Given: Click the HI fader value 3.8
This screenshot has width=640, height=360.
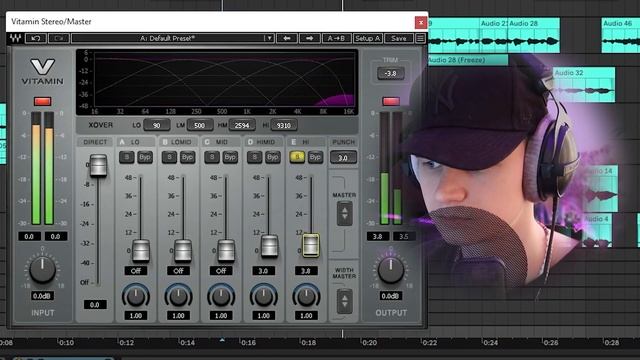Looking at the screenshot, I should tap(306, 271).
